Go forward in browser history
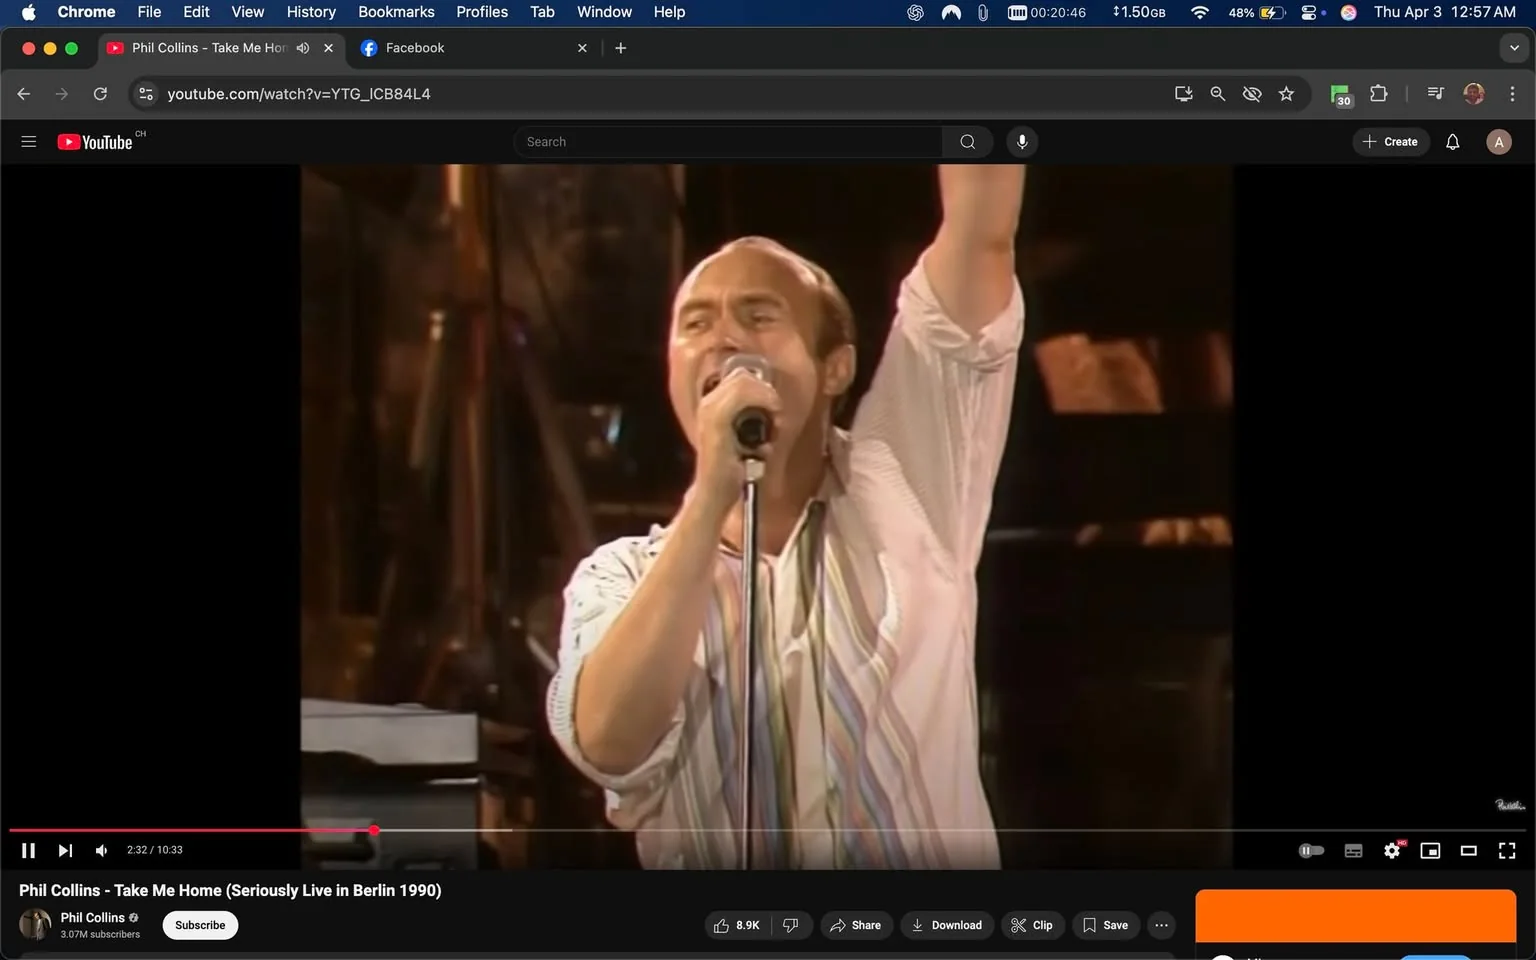The height and width of the screenshot is (960, 1536). click(x=62, y=94)
